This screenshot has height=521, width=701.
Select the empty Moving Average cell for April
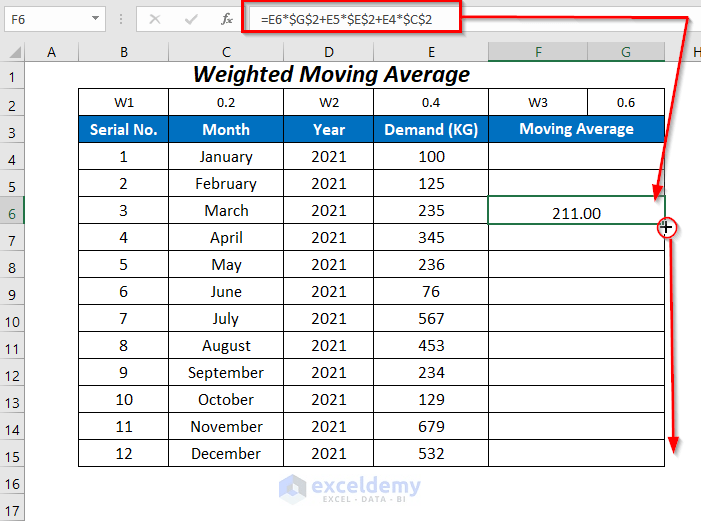pos(576,237)
